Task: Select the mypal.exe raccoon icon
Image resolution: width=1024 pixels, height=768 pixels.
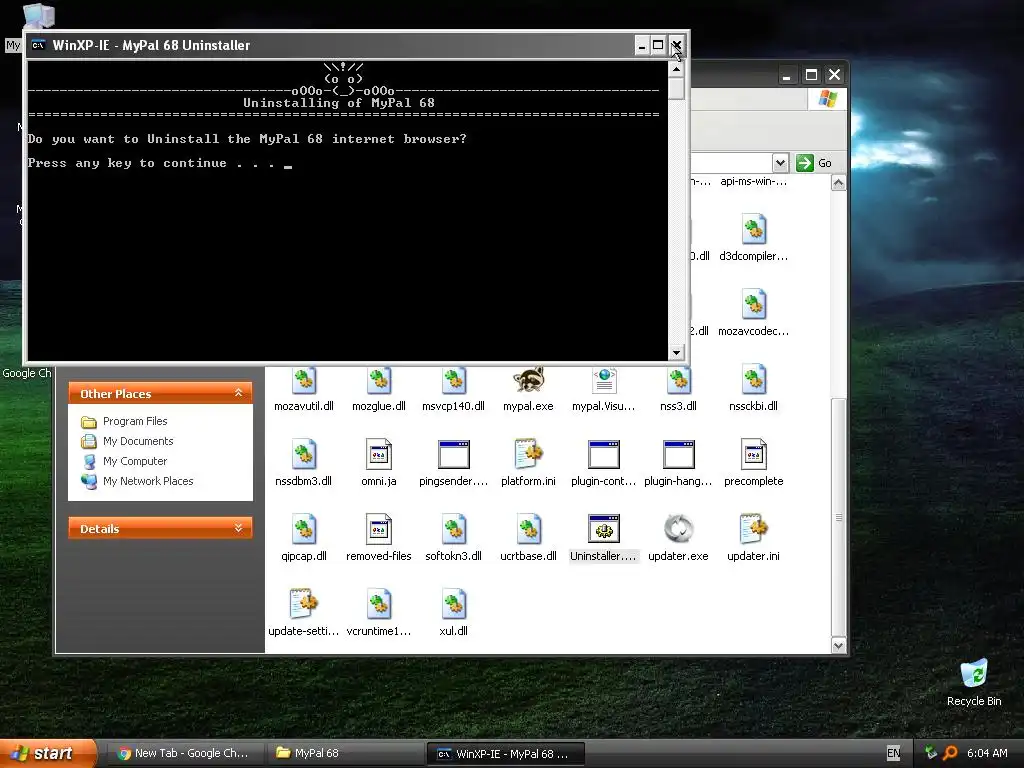Action: (x=528, y=379)
